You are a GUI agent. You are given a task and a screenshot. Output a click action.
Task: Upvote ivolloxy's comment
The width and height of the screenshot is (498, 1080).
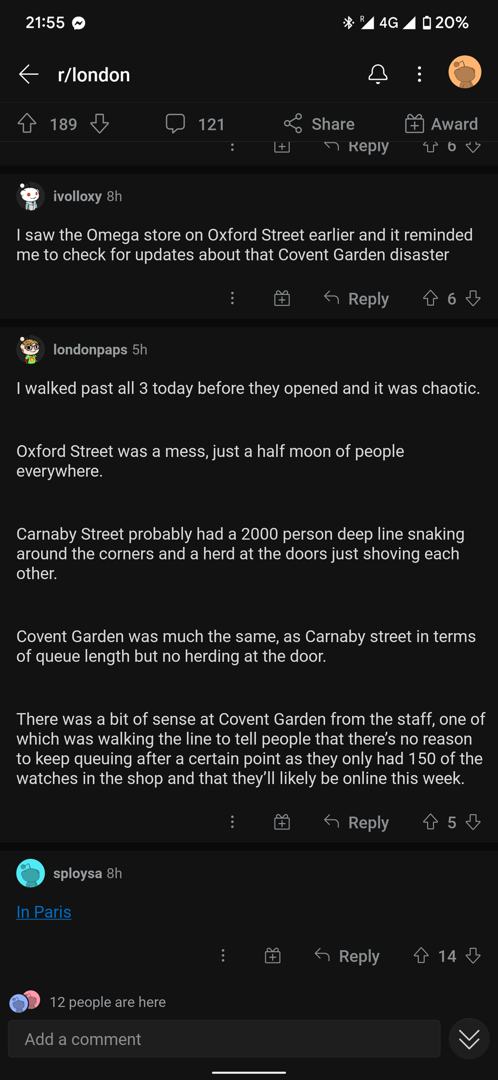431,298
